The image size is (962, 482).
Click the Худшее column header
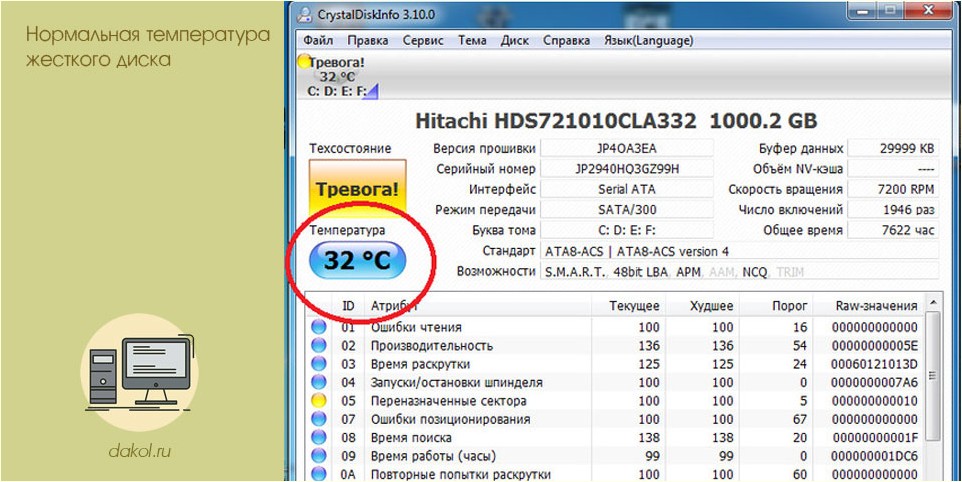[702, 305]
